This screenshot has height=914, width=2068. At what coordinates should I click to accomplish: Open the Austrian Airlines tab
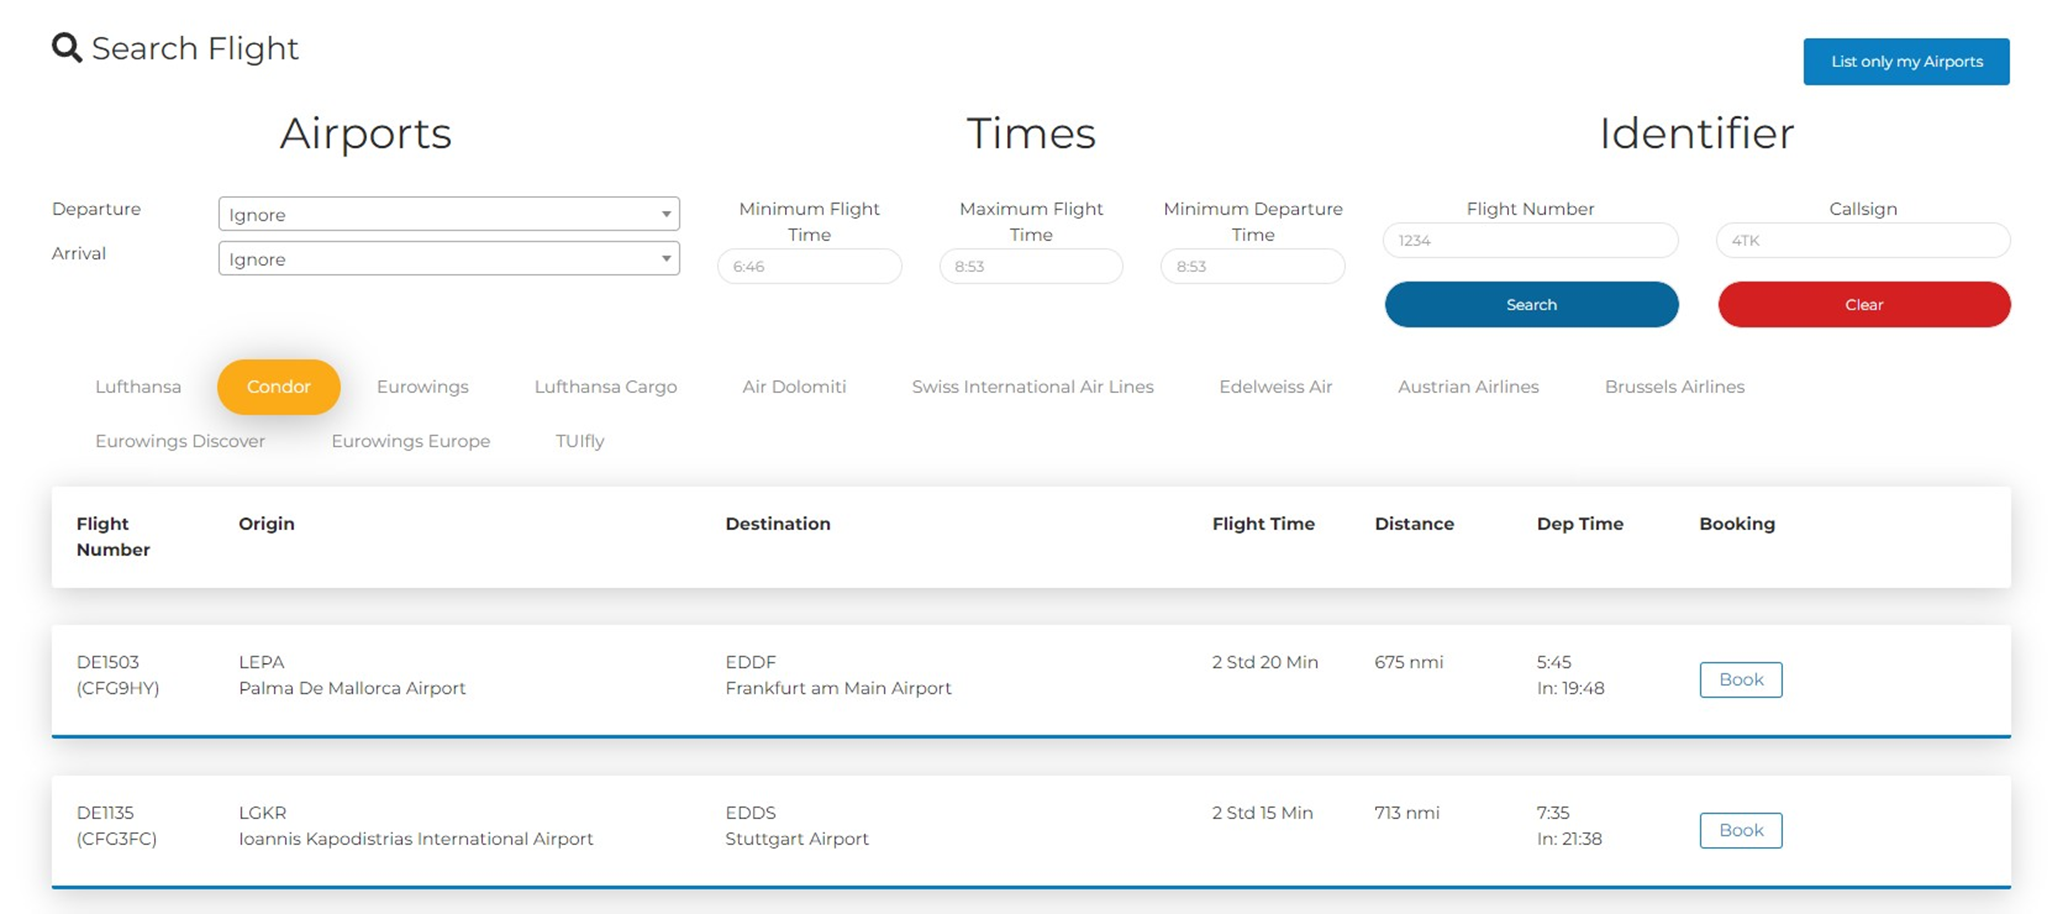1467,387
